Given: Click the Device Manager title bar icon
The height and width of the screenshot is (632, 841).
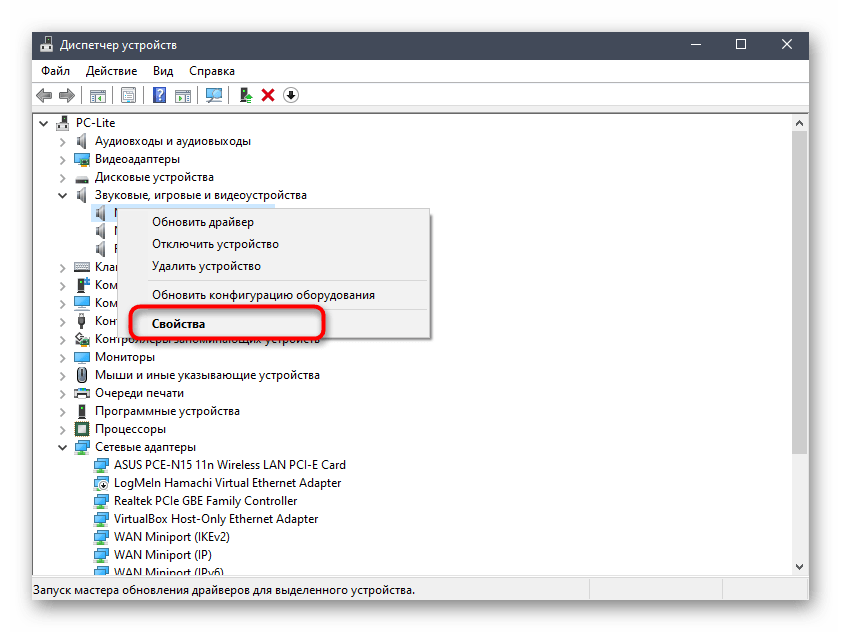Looking at the screenshot, I should 47,45.
